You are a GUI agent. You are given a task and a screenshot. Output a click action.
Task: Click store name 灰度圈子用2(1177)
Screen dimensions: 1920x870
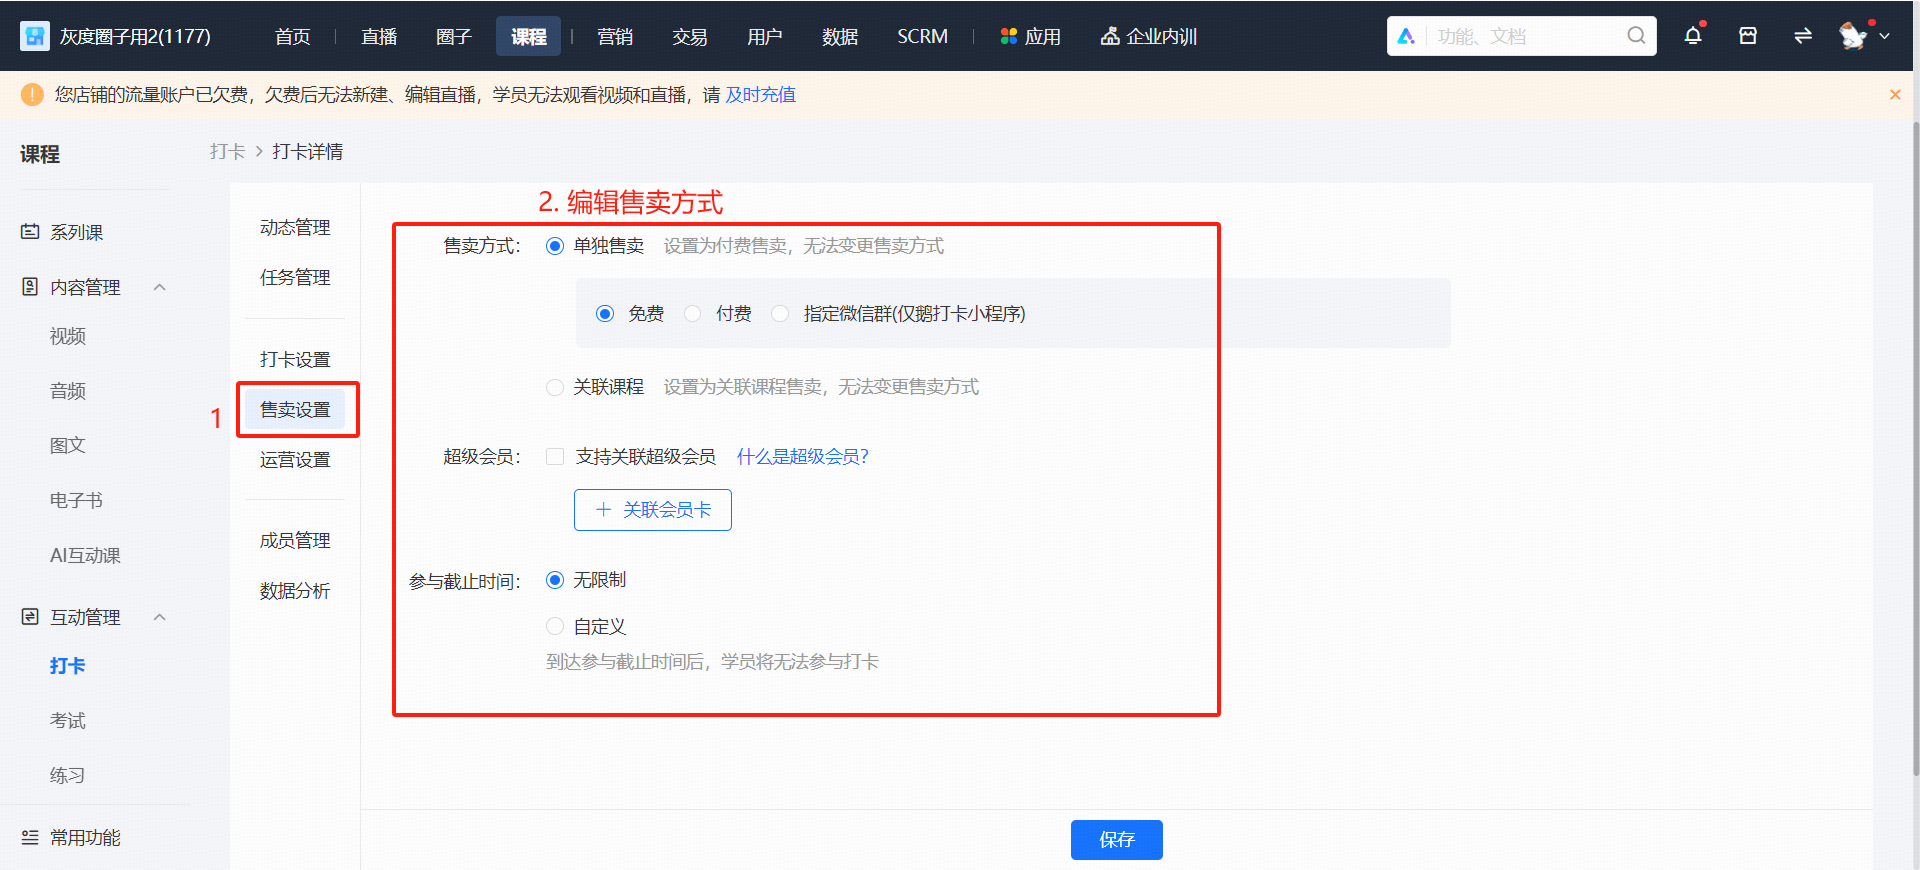(x=135, y=37)
